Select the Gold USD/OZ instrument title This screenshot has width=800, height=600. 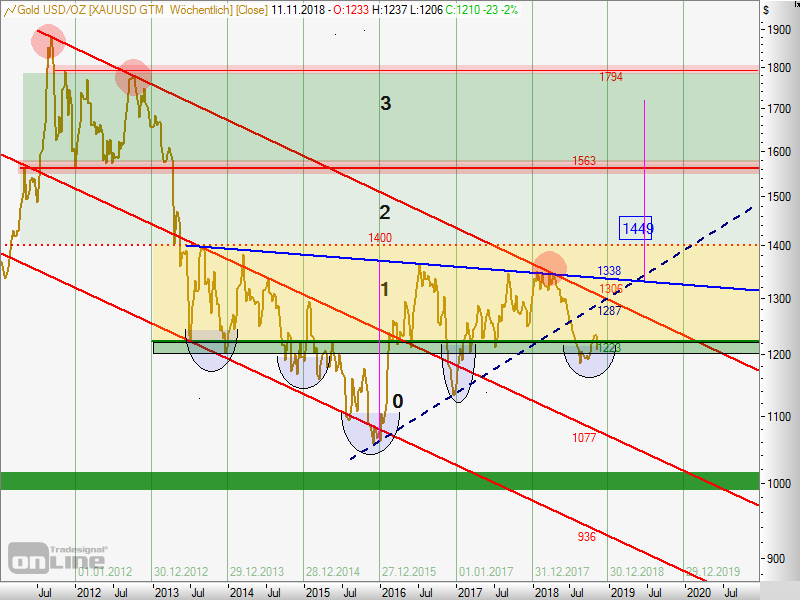click(x=52, y=10)
